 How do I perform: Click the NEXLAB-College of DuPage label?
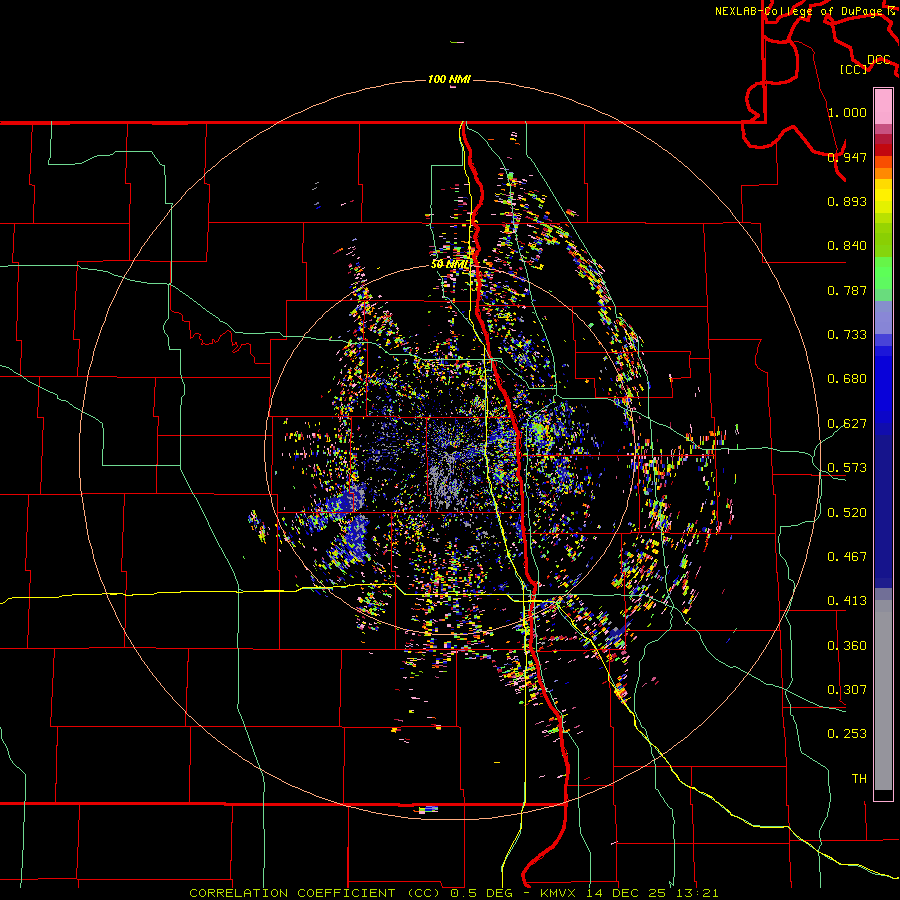coord(798,11)
